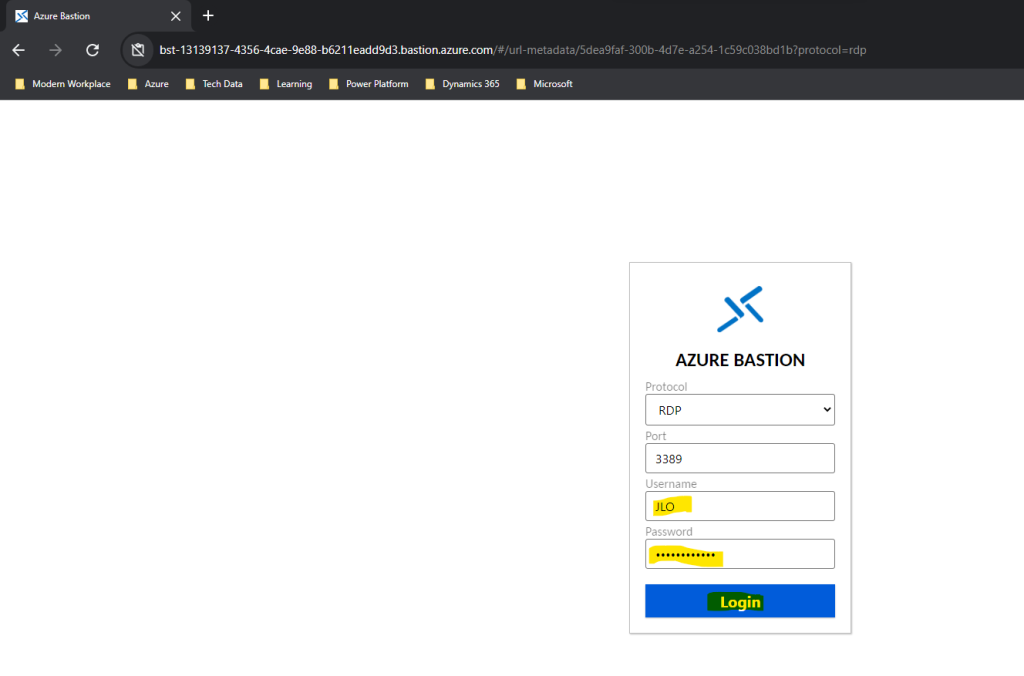
Task: Click the browser forward arrow
Action: coord(56,50)
